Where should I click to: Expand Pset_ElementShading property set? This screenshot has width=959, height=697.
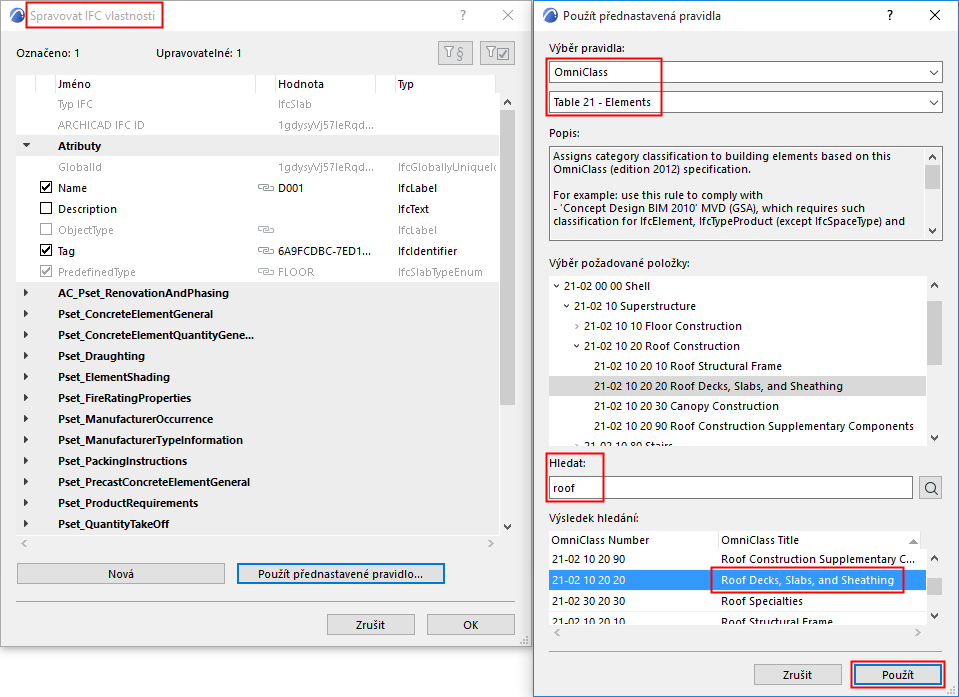(26, 377)
